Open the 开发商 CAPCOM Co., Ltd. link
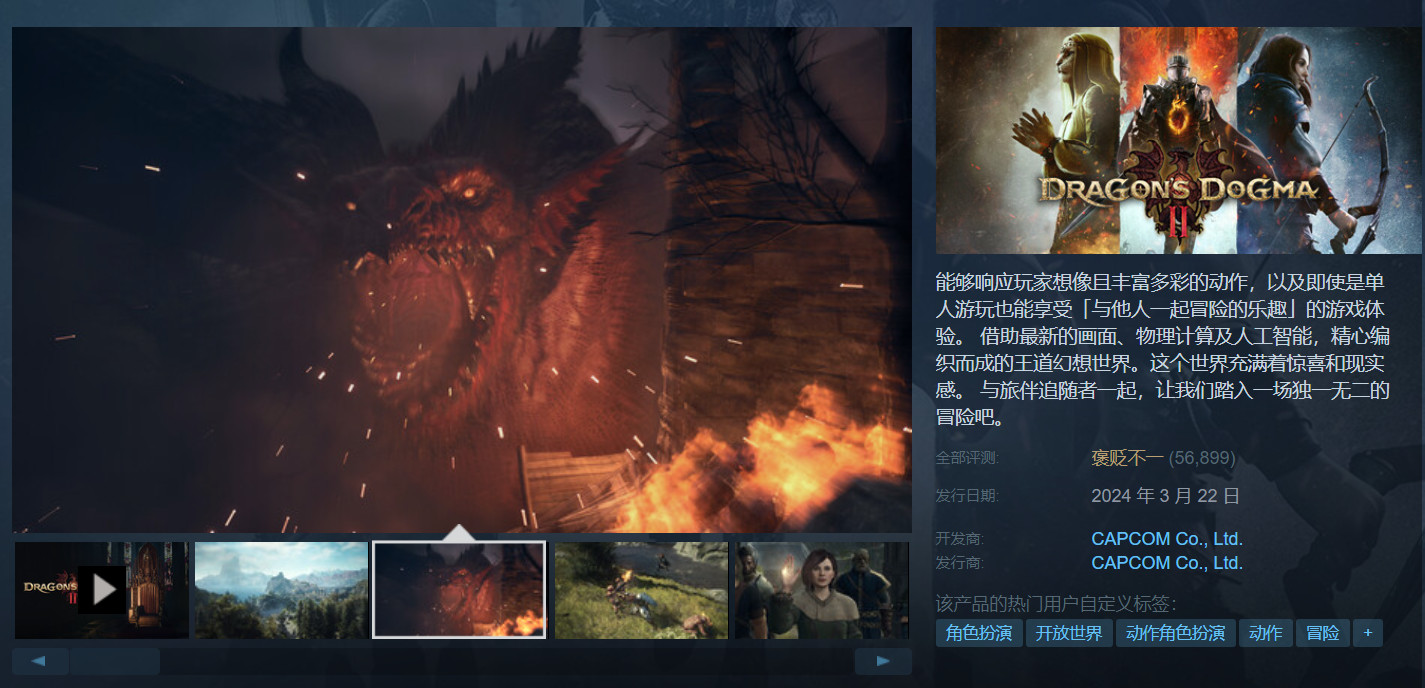This screenshot has width=1425, height=688. point(1166,539)
